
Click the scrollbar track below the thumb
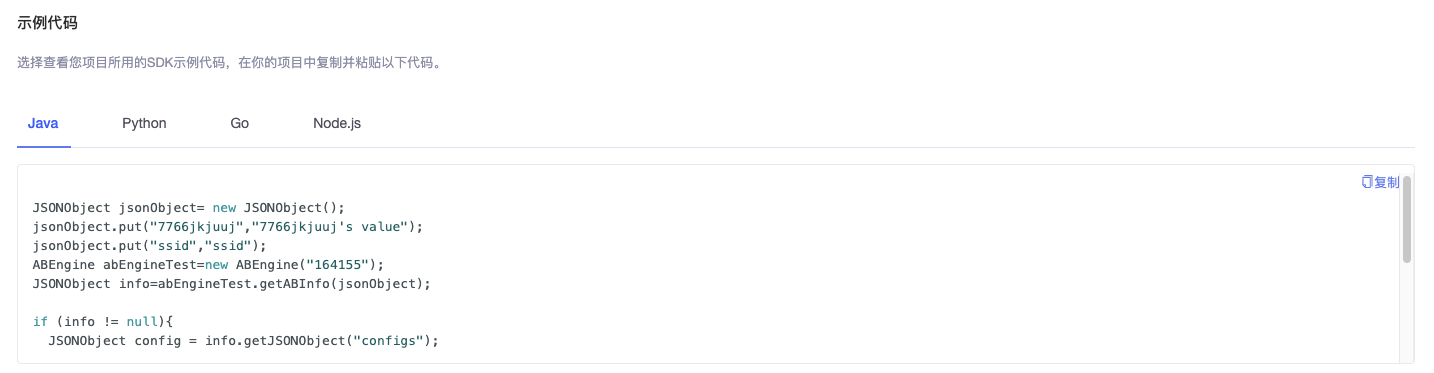(x=1407, y=310)
